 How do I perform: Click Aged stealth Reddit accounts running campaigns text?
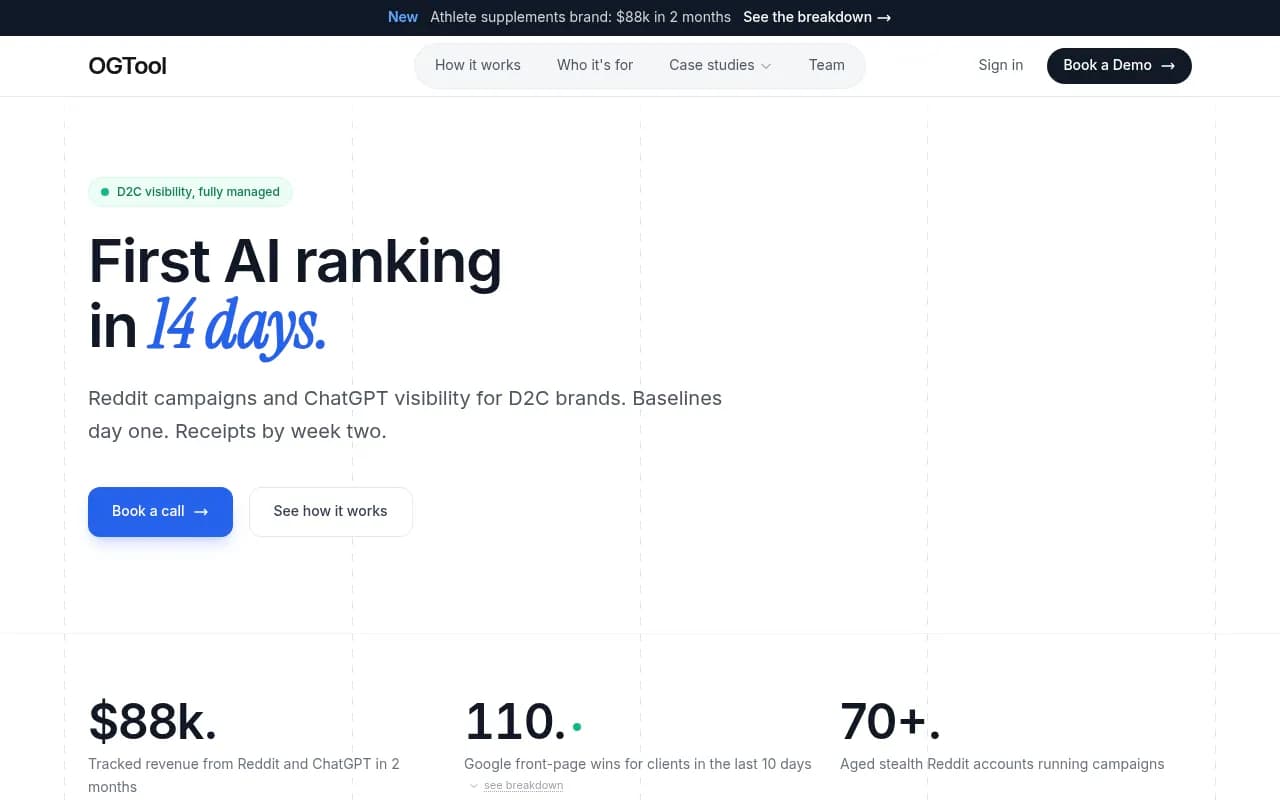pyautogui.click(x=1002, y=764)
